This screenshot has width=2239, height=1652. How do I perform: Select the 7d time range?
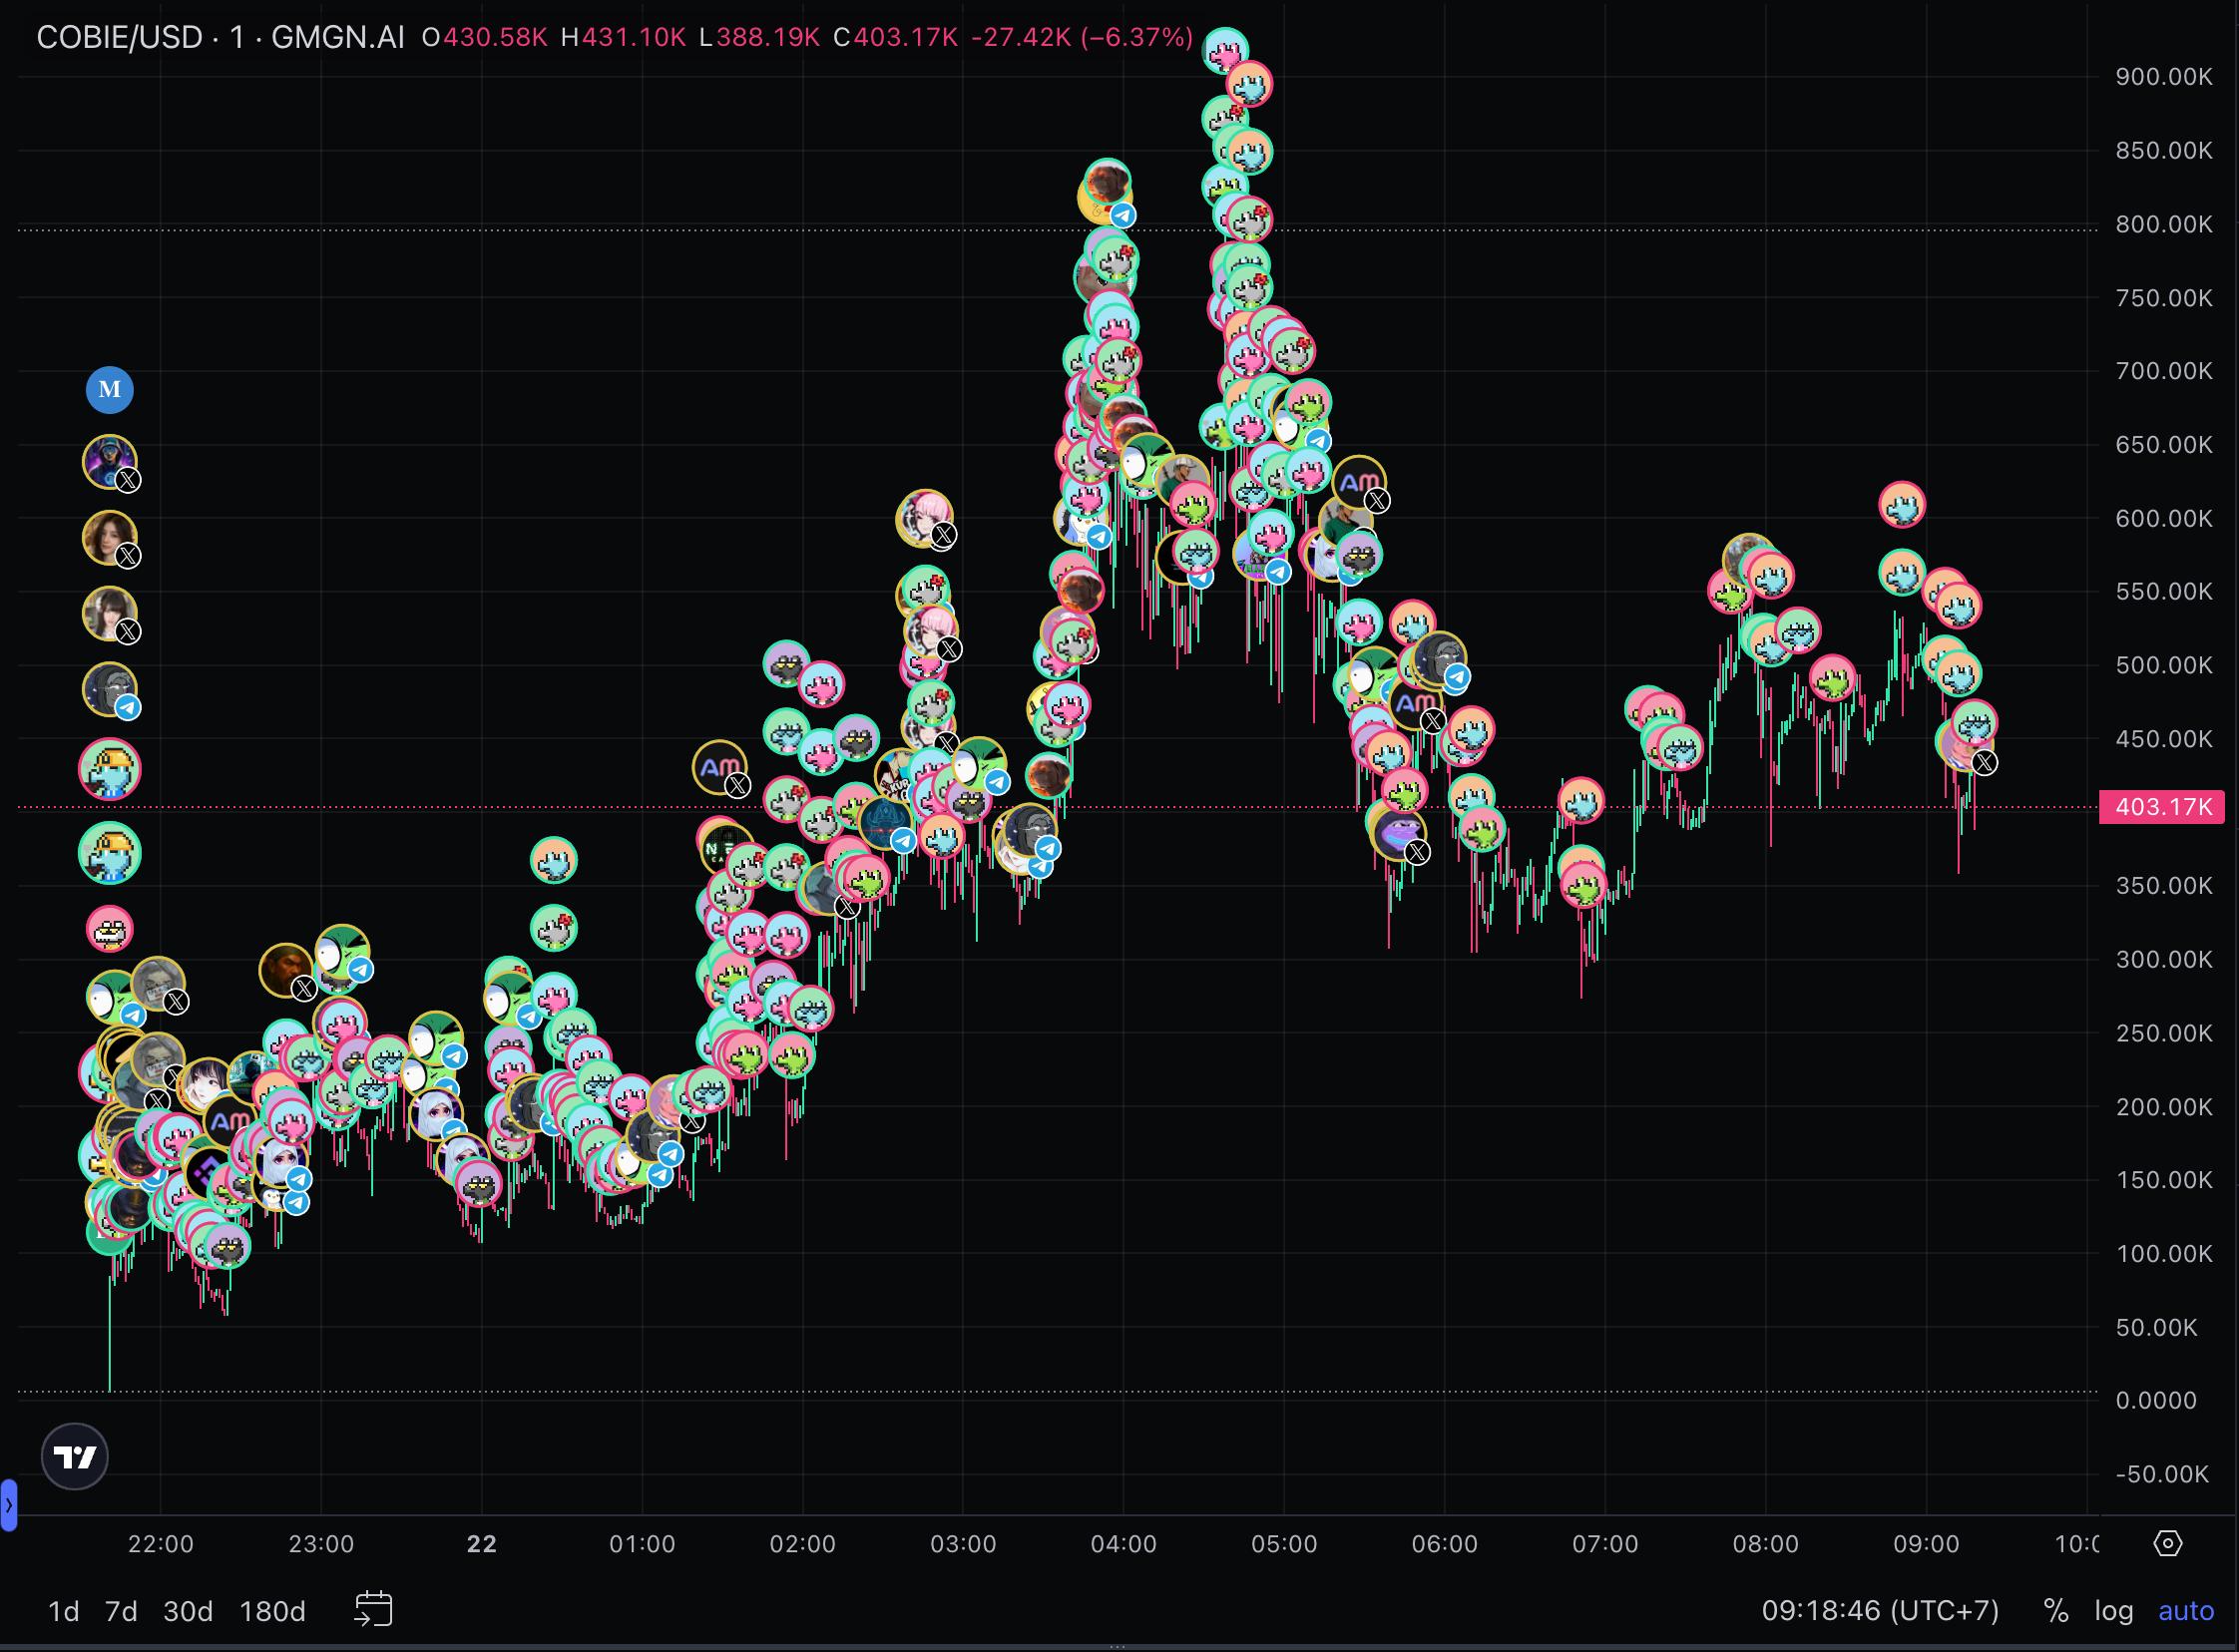tap(121, 1611)
